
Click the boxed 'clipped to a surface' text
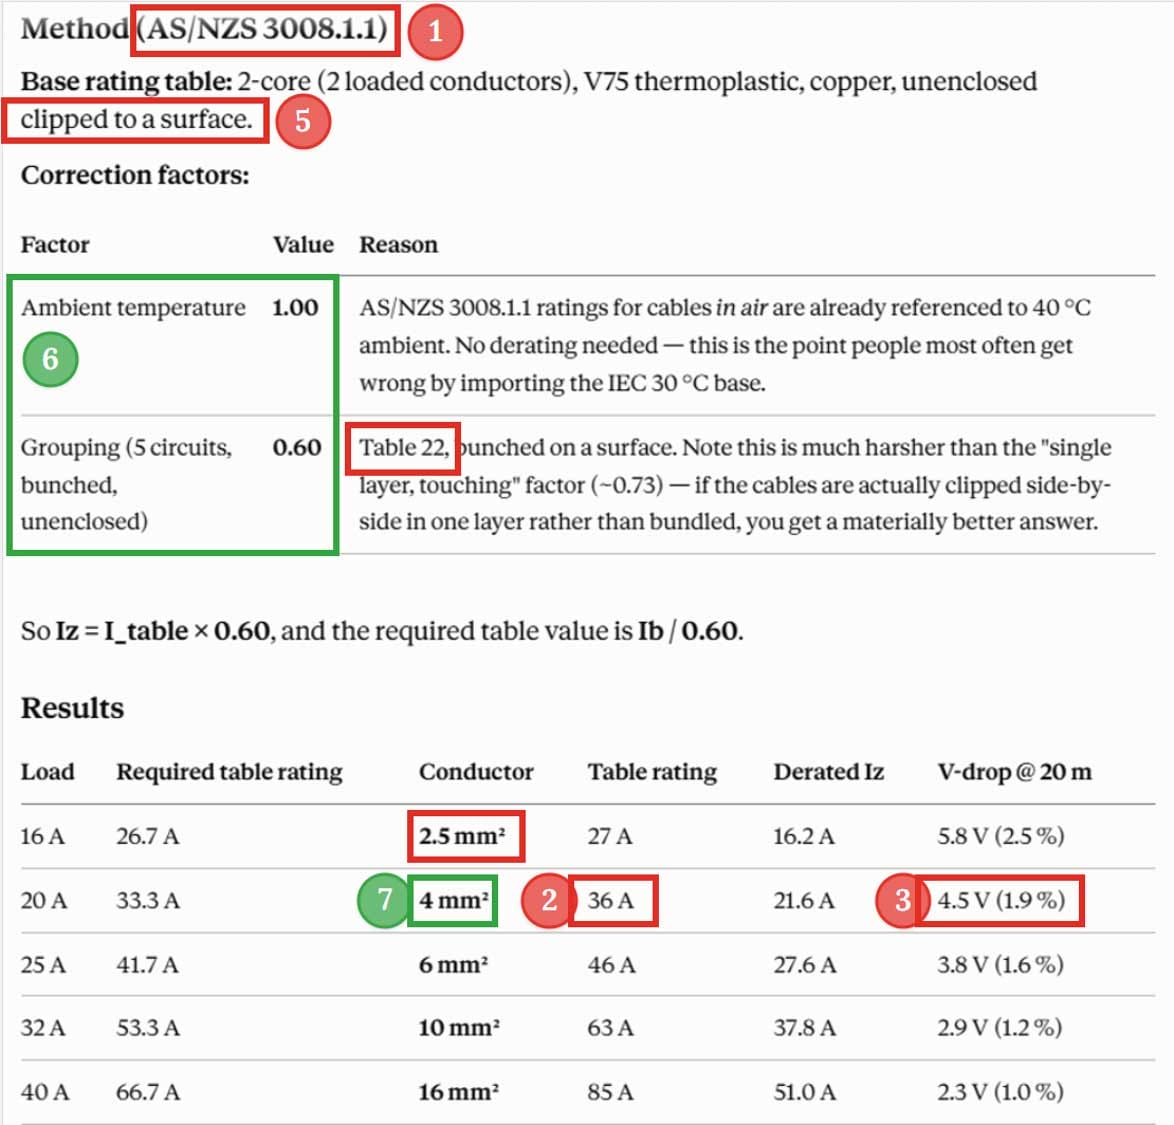point(136,120)
